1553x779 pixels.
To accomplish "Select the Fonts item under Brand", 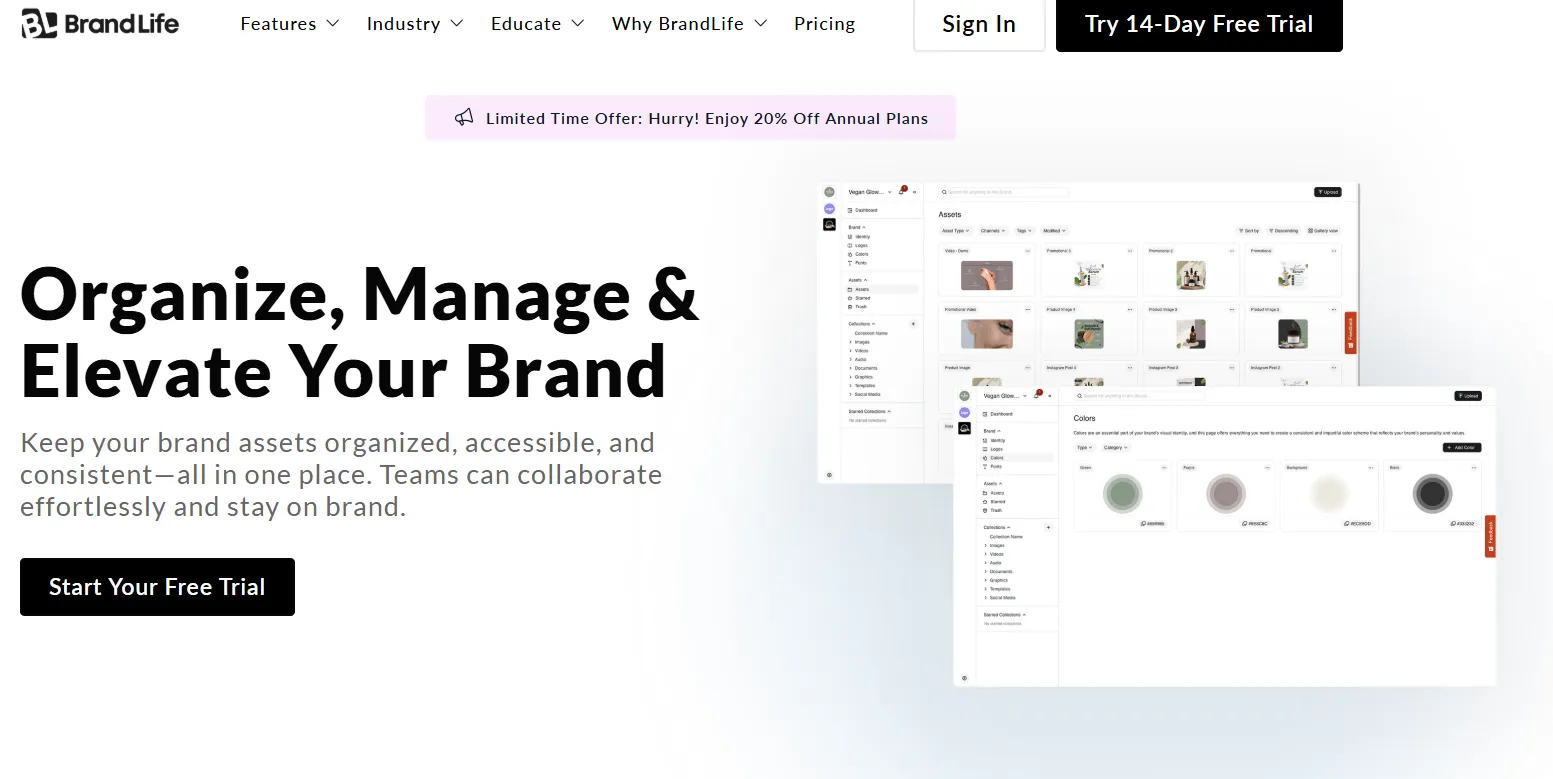I will [x=860, y=262].
